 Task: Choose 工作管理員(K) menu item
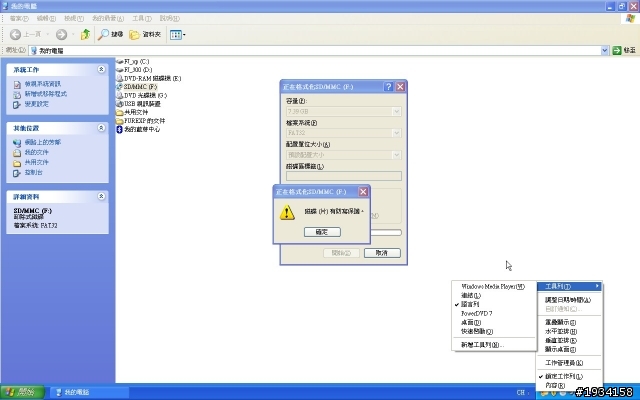[x=569, y=363]
